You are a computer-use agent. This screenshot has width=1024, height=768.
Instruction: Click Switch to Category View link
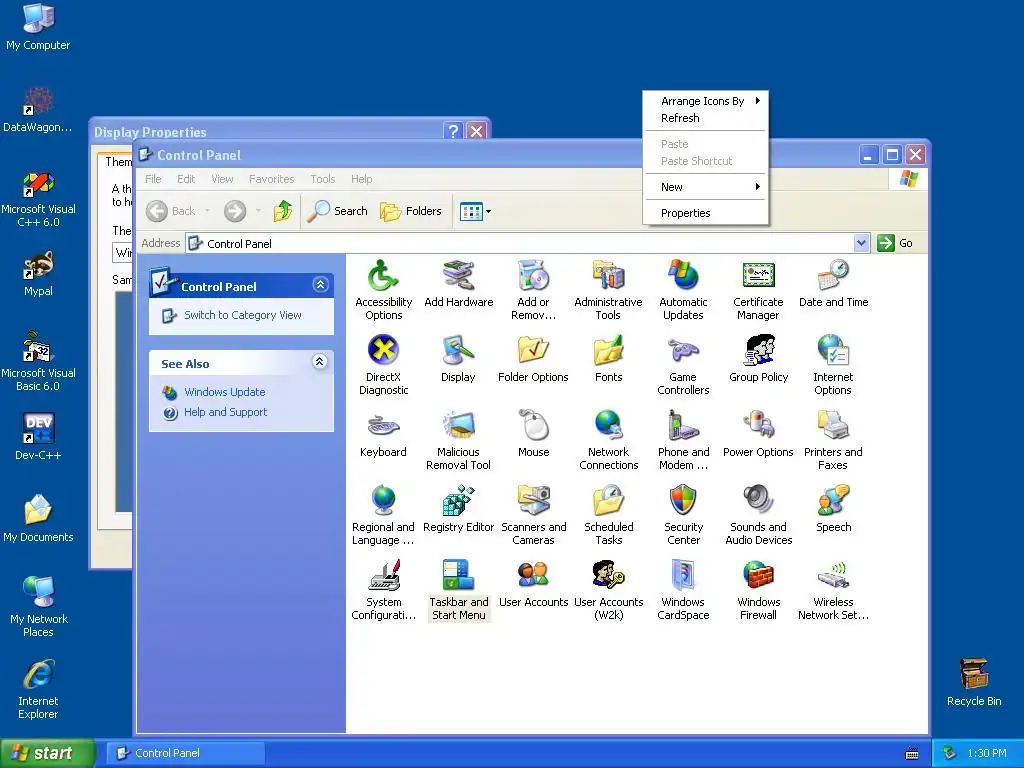tap(242, 315)
